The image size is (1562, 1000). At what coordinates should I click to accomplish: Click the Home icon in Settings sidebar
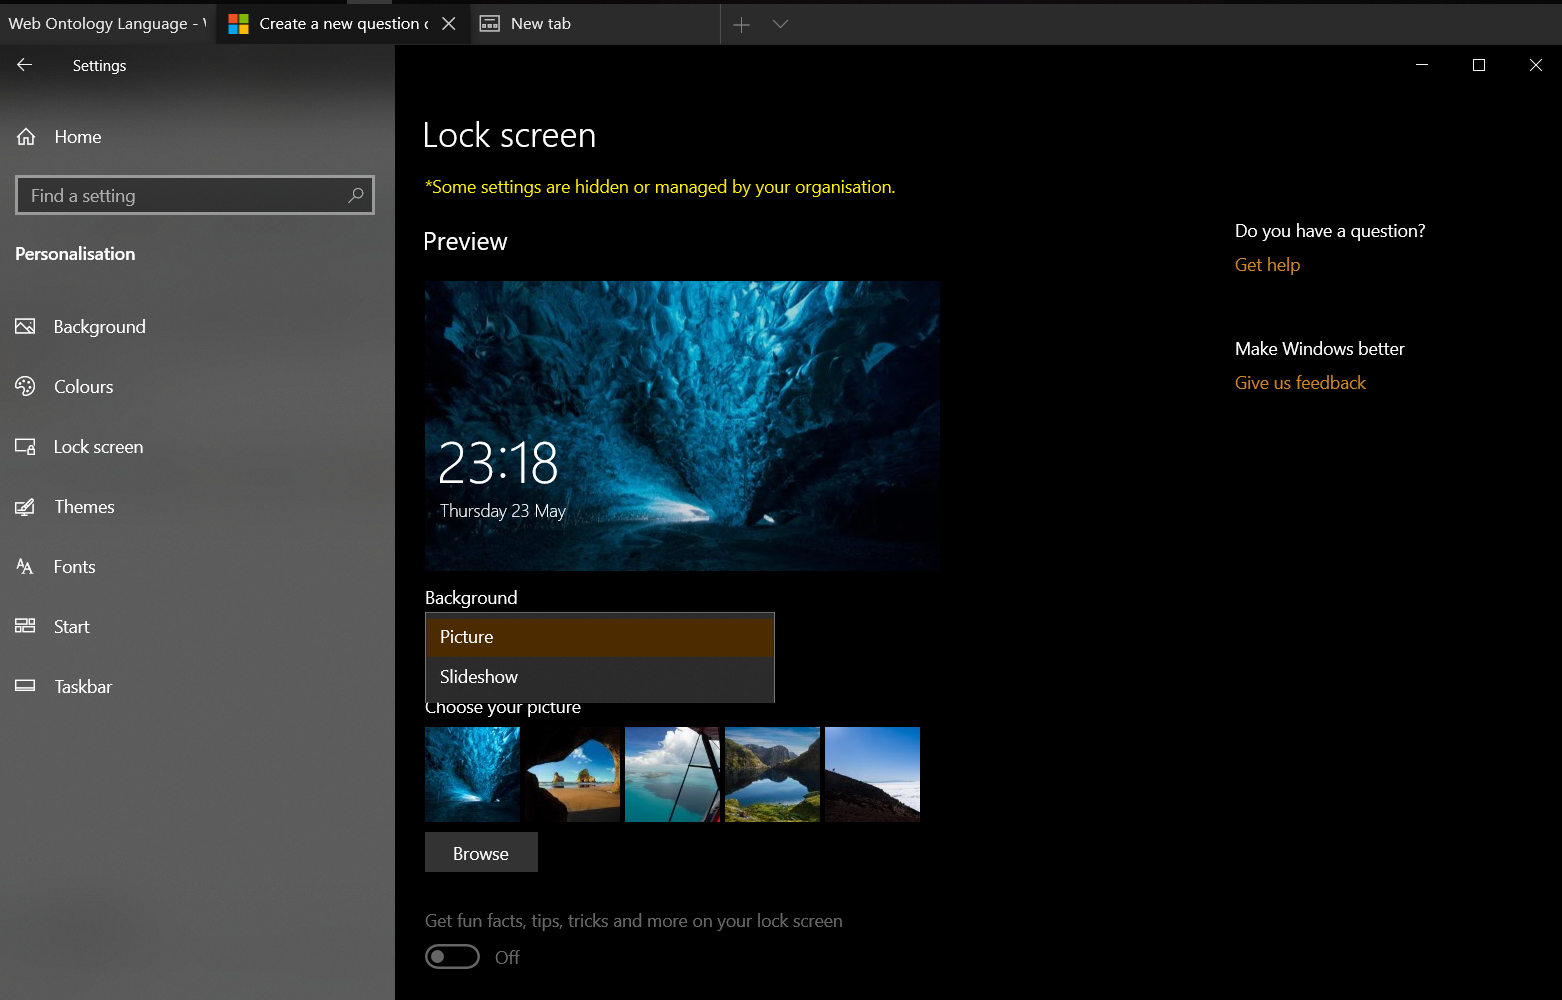pos(26,136)
